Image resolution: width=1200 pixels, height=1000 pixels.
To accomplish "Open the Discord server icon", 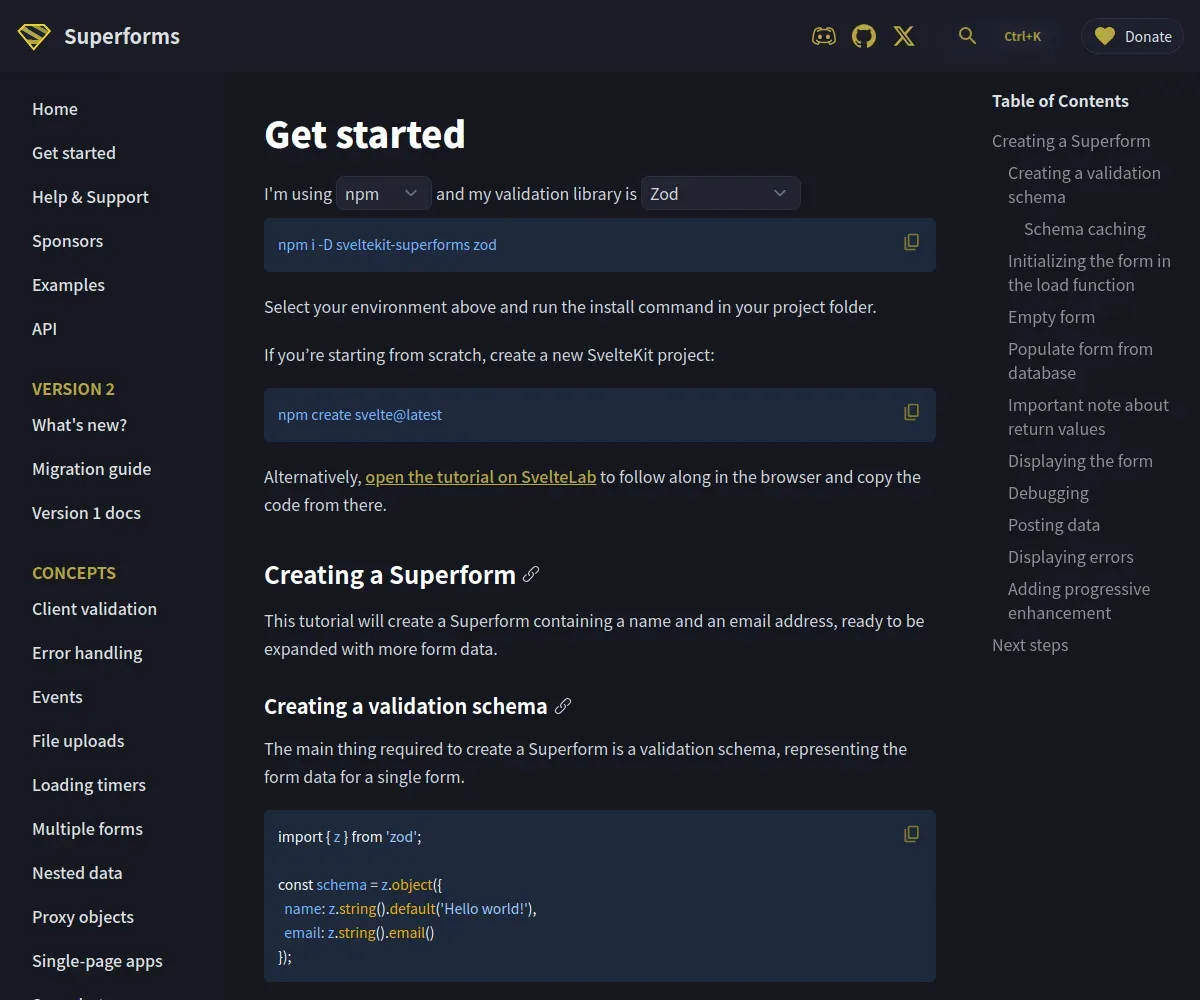I will point(824,37).
